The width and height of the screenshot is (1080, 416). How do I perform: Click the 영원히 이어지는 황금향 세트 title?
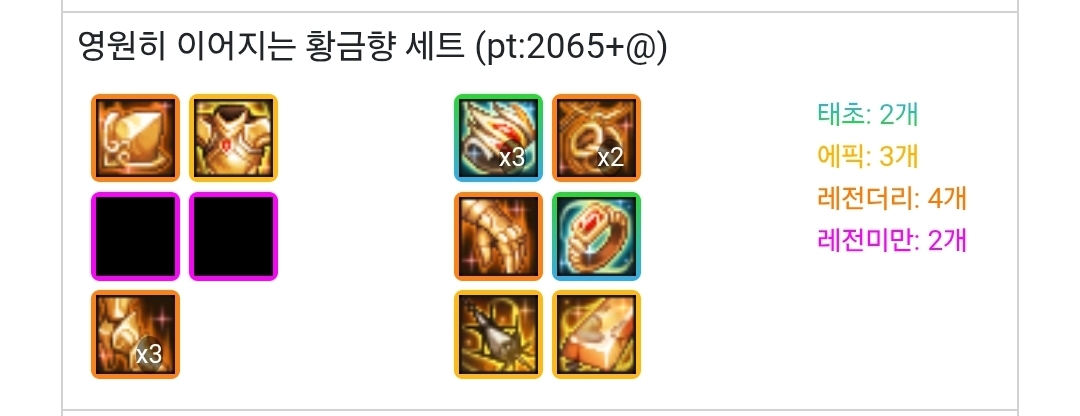click(x=271, y=48)
